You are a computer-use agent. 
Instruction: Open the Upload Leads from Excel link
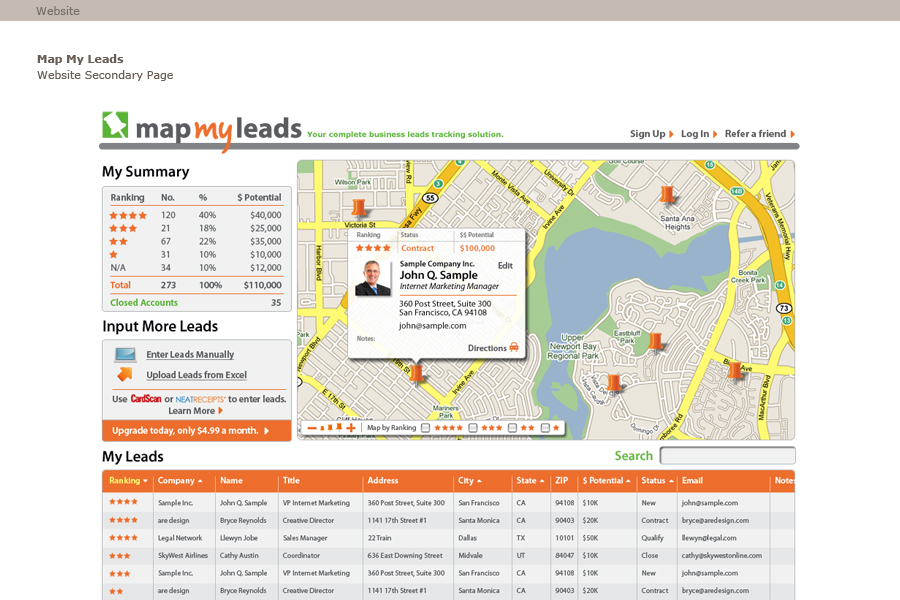click(x=196, y=375)
